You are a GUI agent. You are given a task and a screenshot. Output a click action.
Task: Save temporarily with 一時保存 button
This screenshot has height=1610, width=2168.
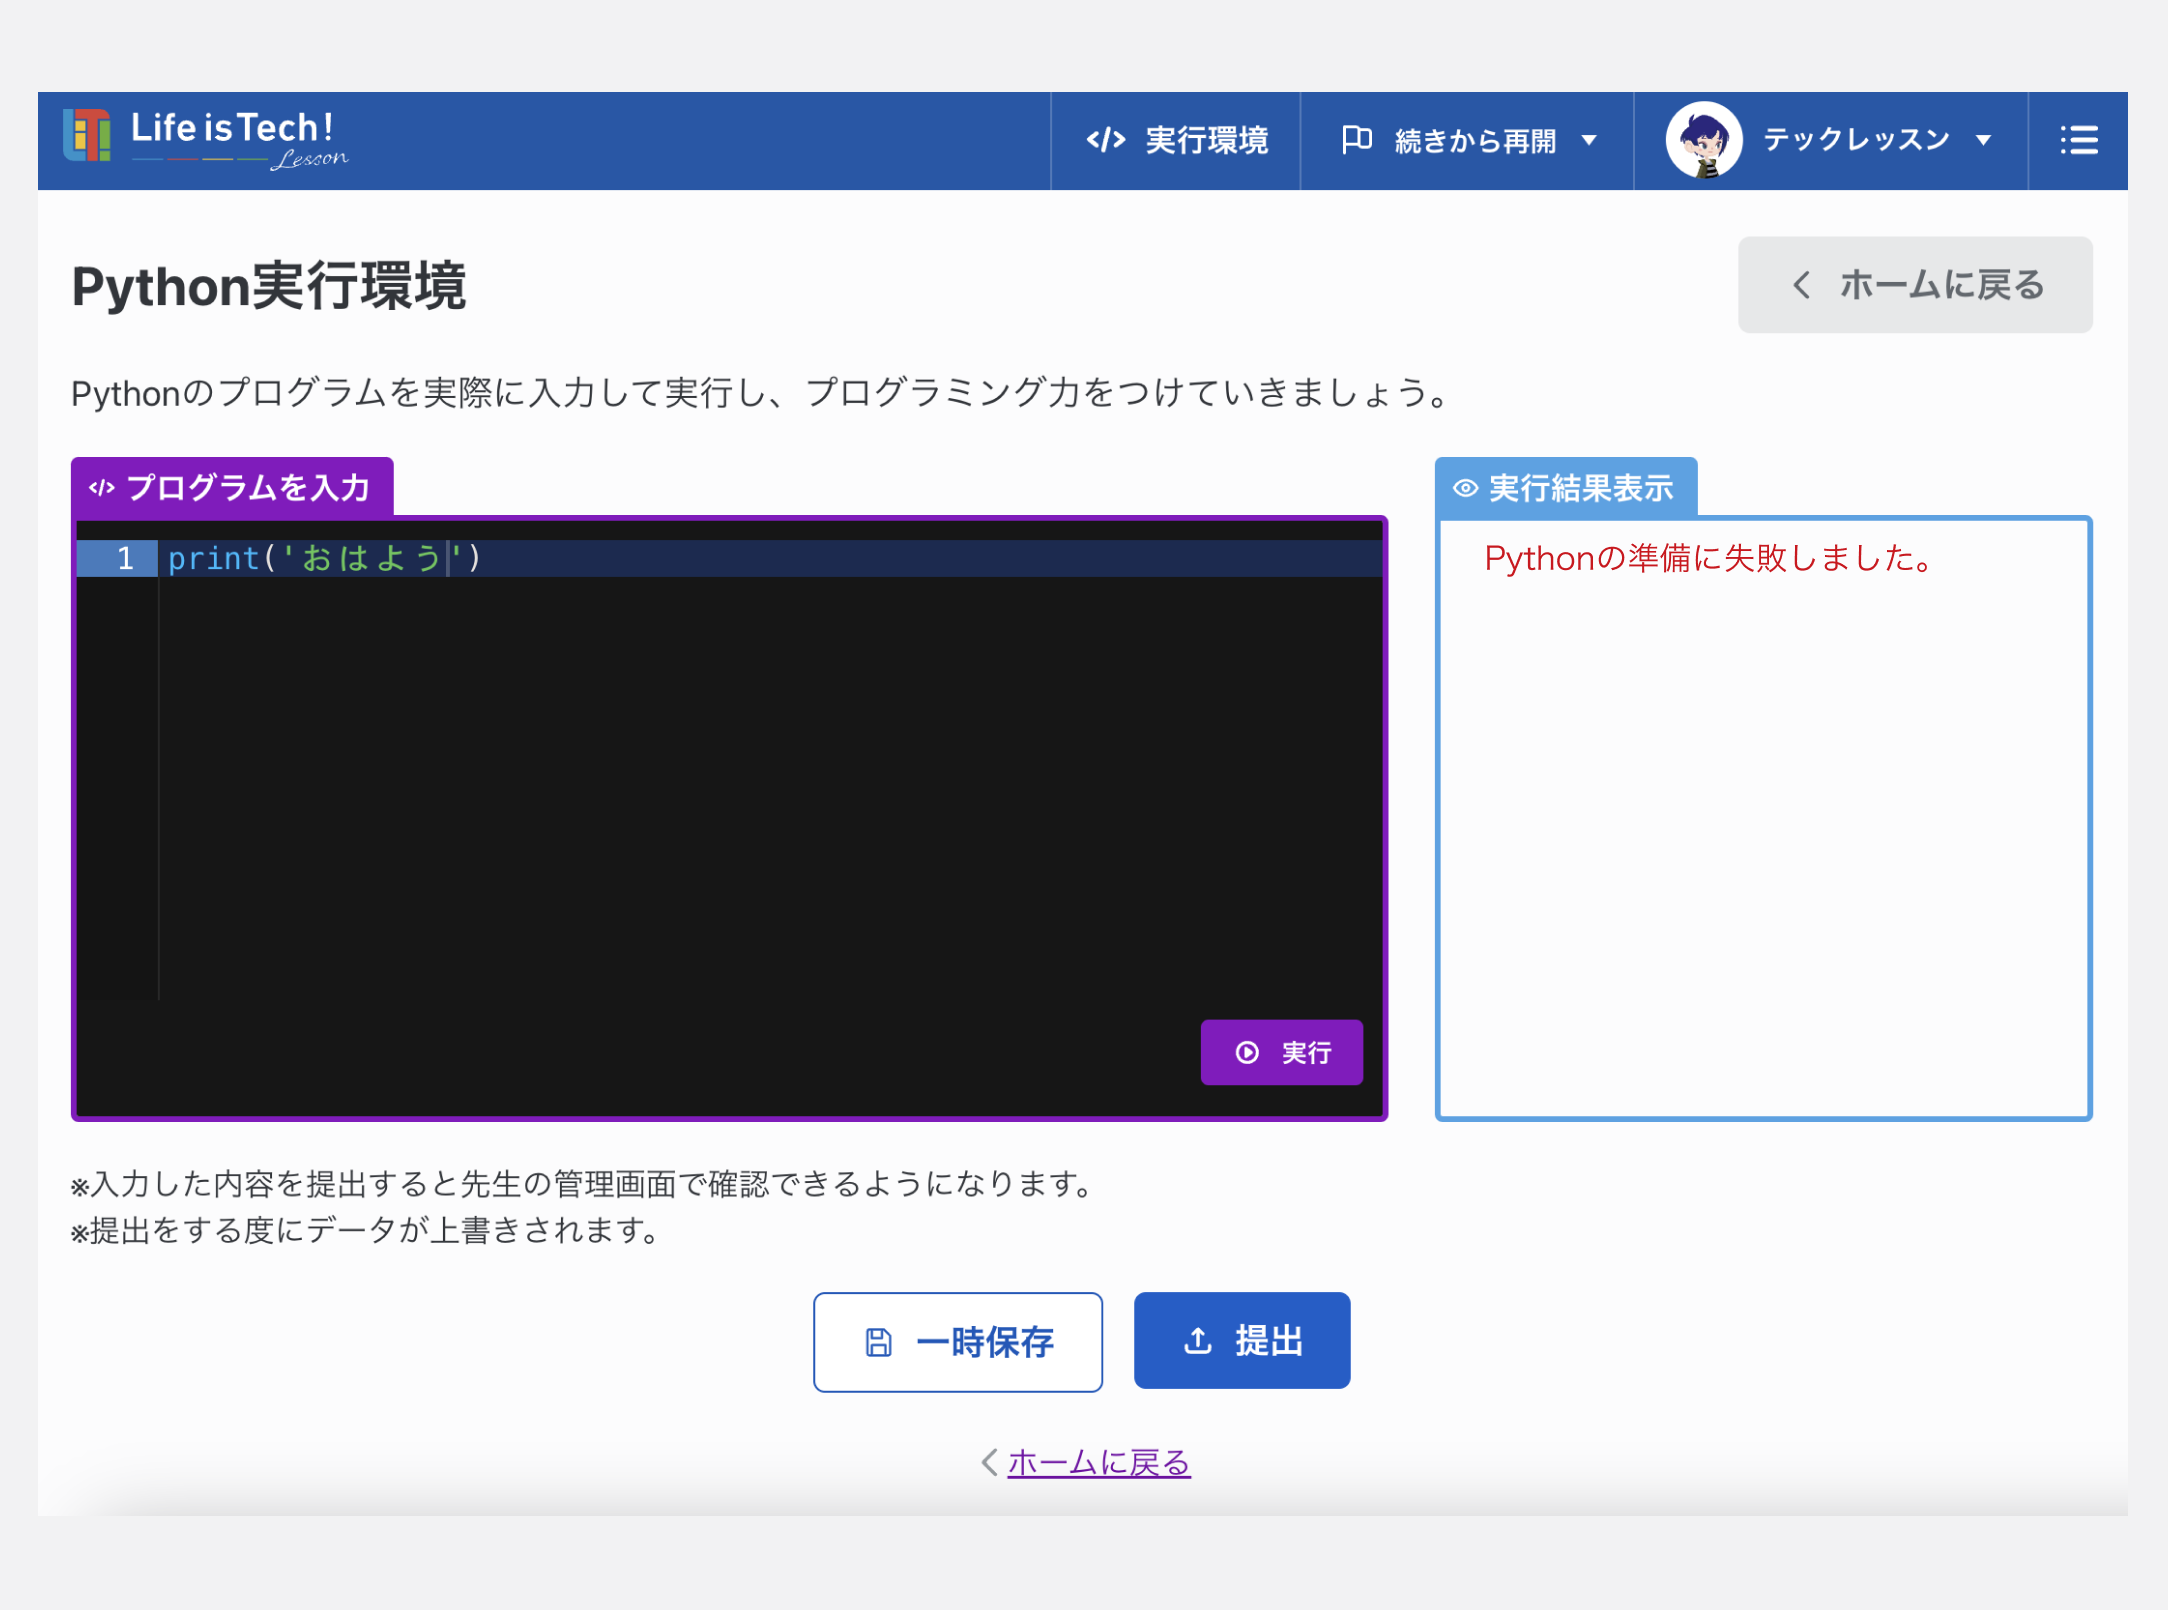957,1341
